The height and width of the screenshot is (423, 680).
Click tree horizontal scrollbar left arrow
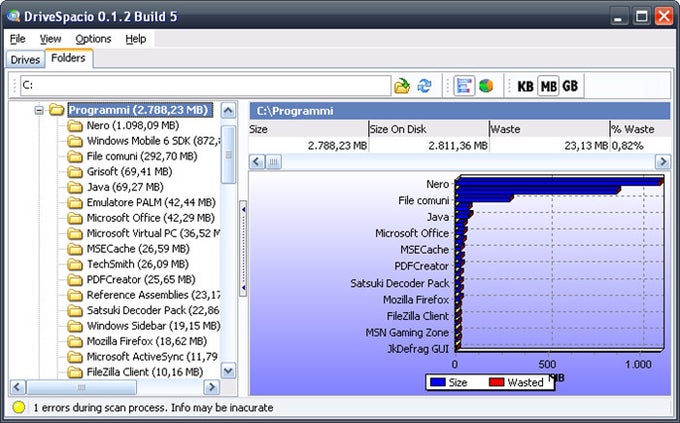(18, 387)
